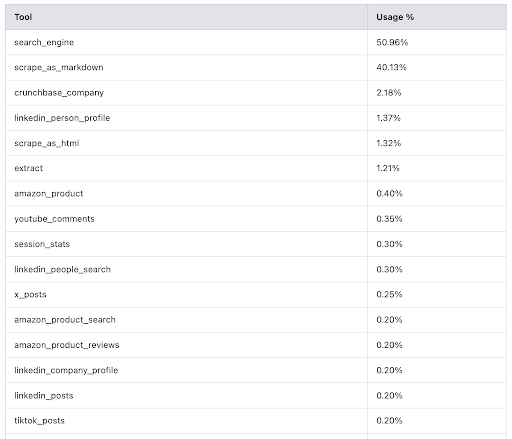Select the x_posts tool cell
The image size is (512, 439).
tap(186, 295)
